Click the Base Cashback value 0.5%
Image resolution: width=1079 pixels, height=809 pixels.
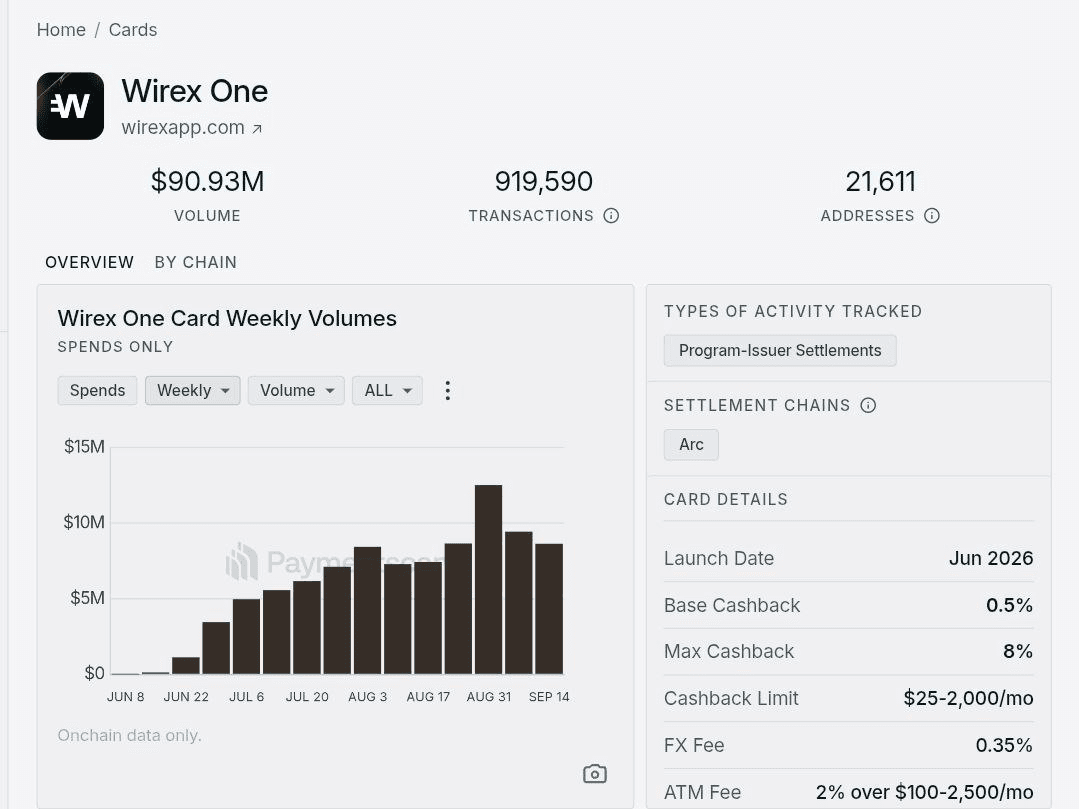[x=1009, y=605]
